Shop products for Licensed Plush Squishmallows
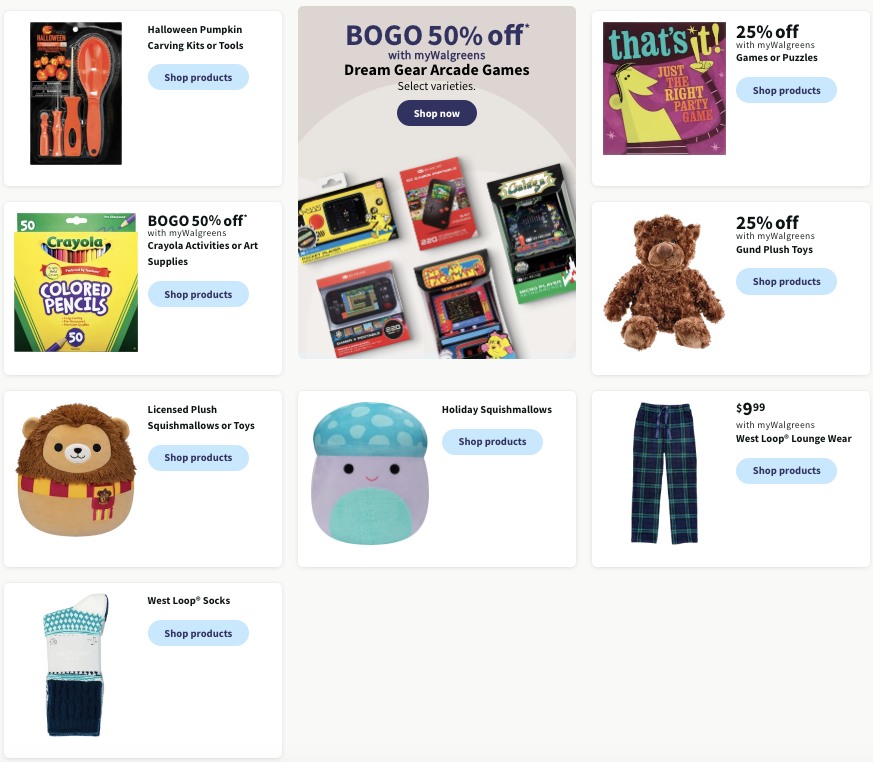 pos(198,458)
